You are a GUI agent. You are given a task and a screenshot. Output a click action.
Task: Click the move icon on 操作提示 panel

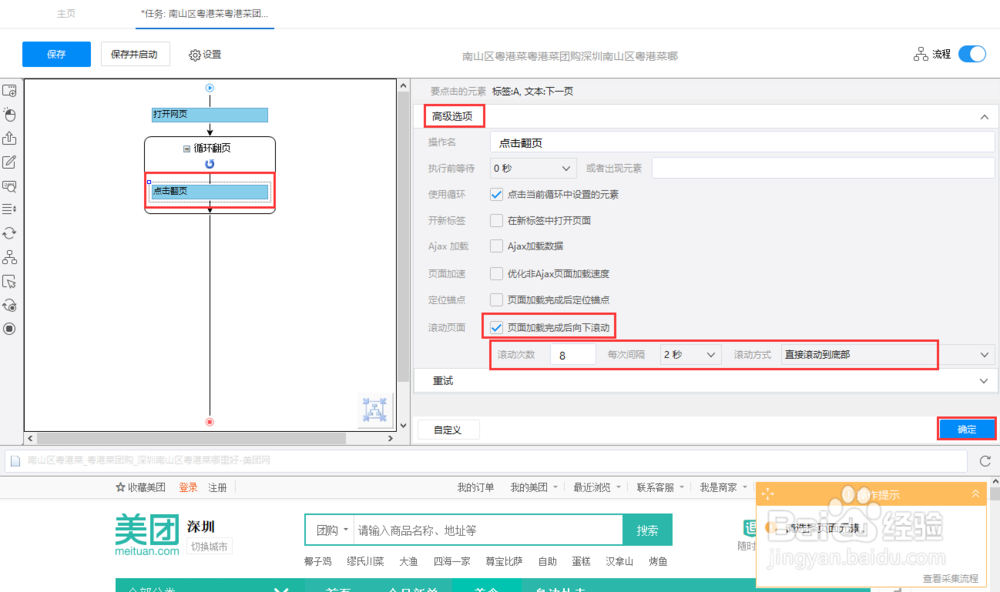click(x=767, y=494)
